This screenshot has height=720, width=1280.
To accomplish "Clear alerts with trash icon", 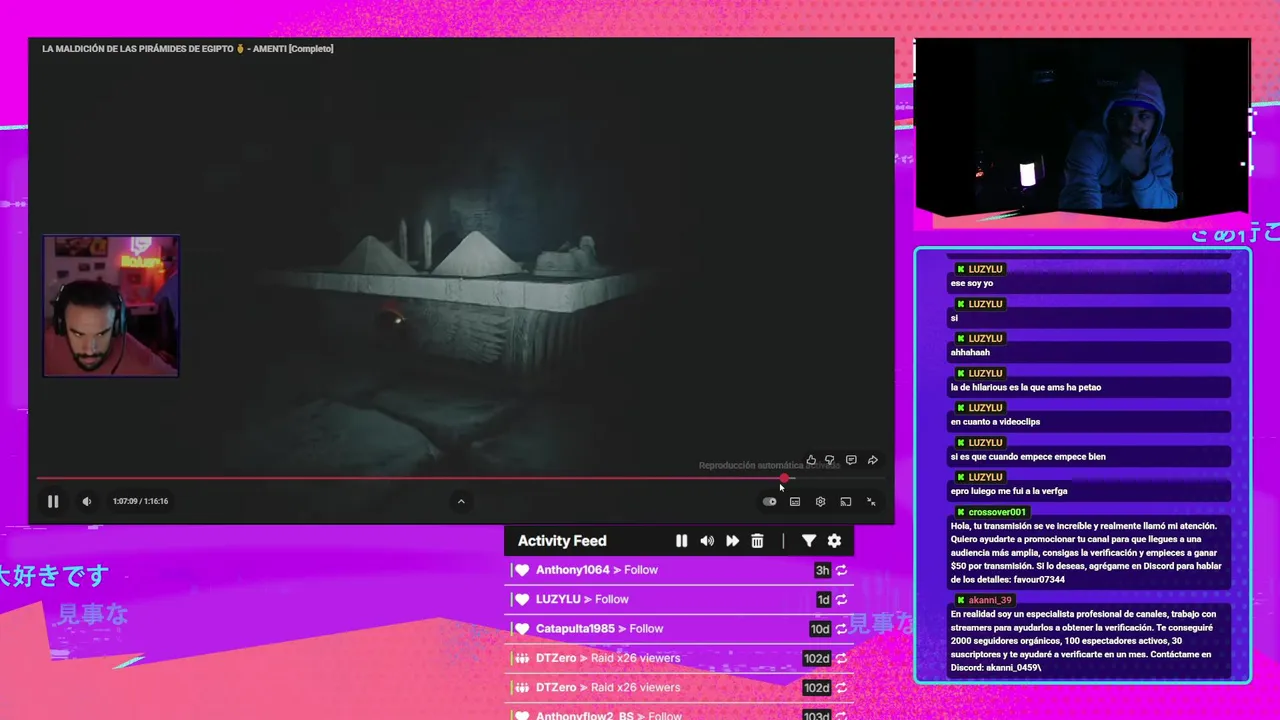I will (757, 541).
